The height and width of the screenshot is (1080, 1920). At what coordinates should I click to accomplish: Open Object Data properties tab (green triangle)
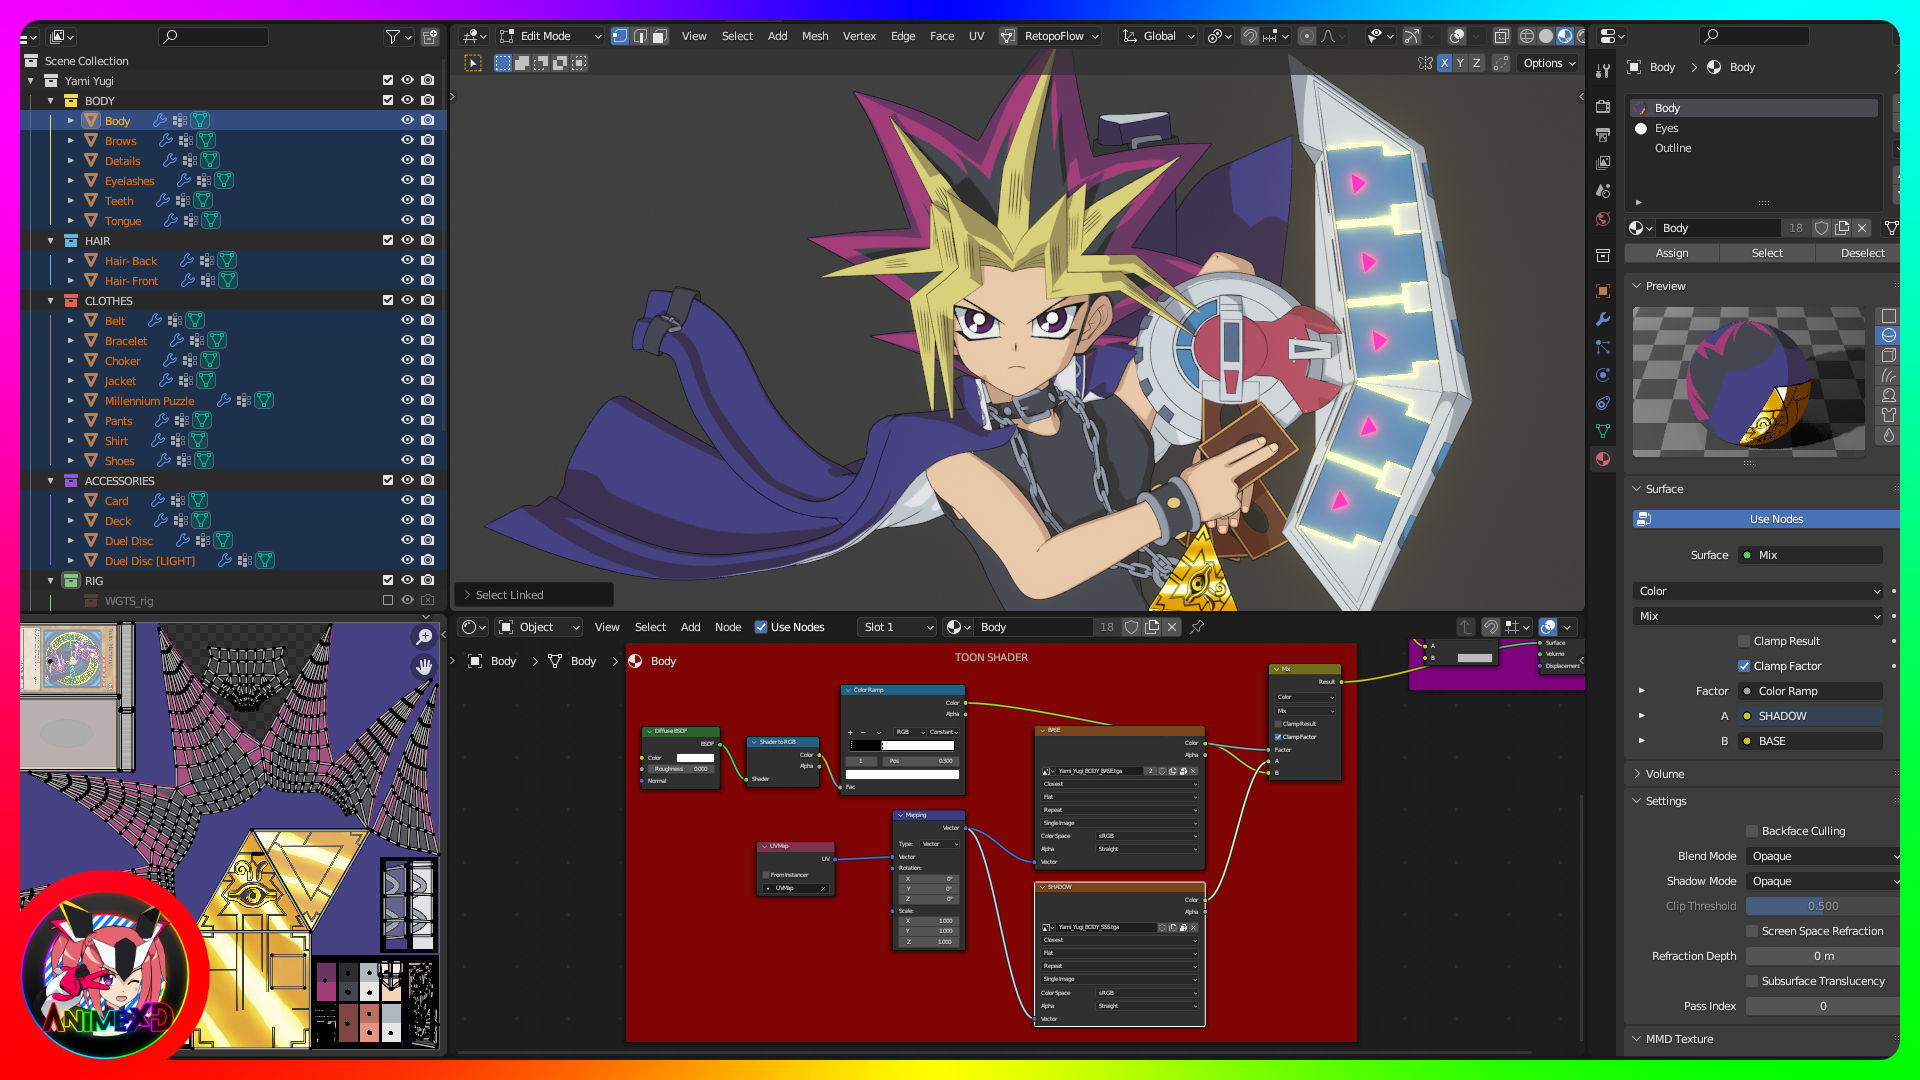pyautogui.click(x=1603, y=431)
